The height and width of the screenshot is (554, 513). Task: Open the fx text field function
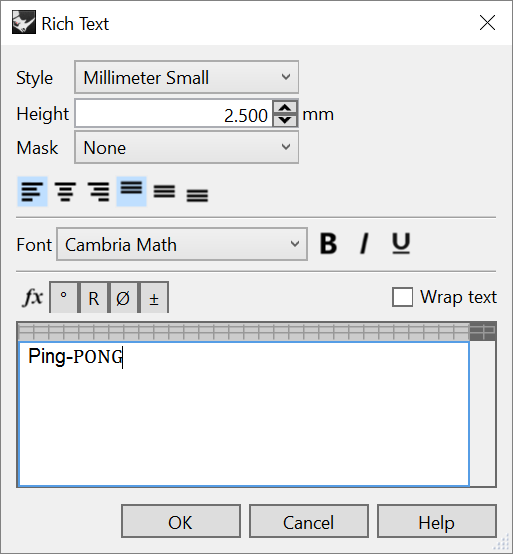click(x=33, y=297)
